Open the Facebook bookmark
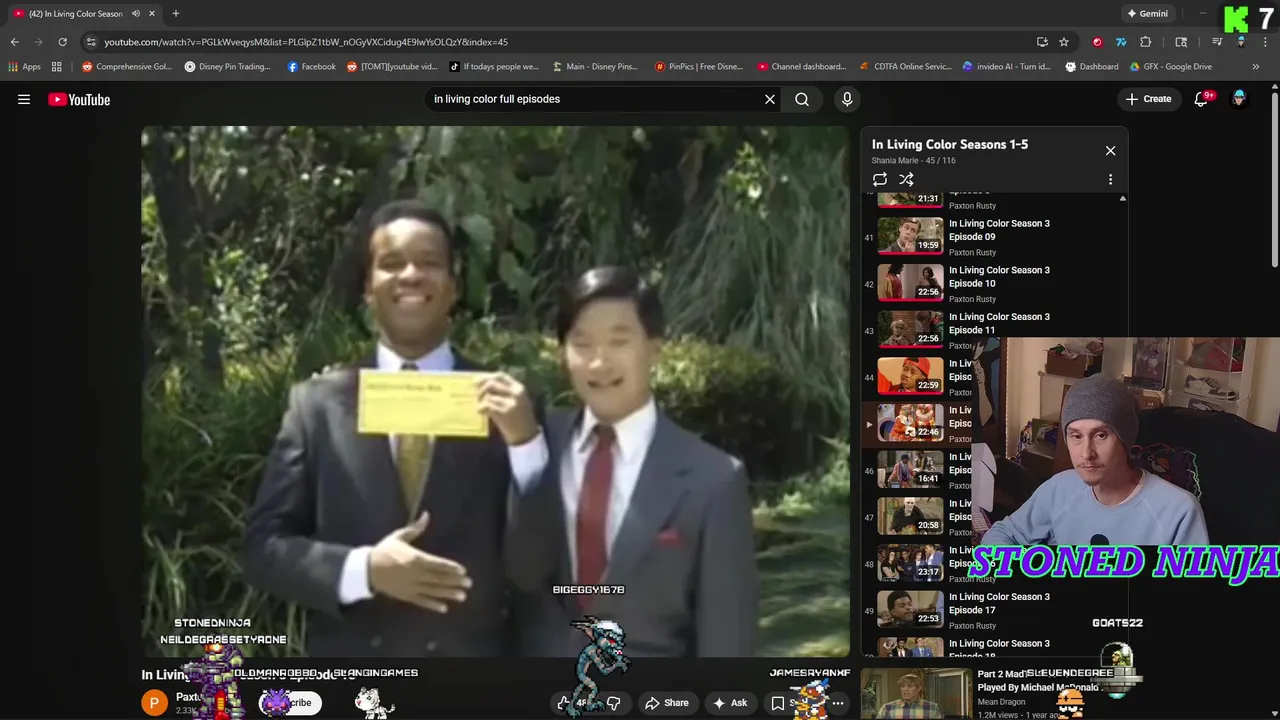 (311, 67)
